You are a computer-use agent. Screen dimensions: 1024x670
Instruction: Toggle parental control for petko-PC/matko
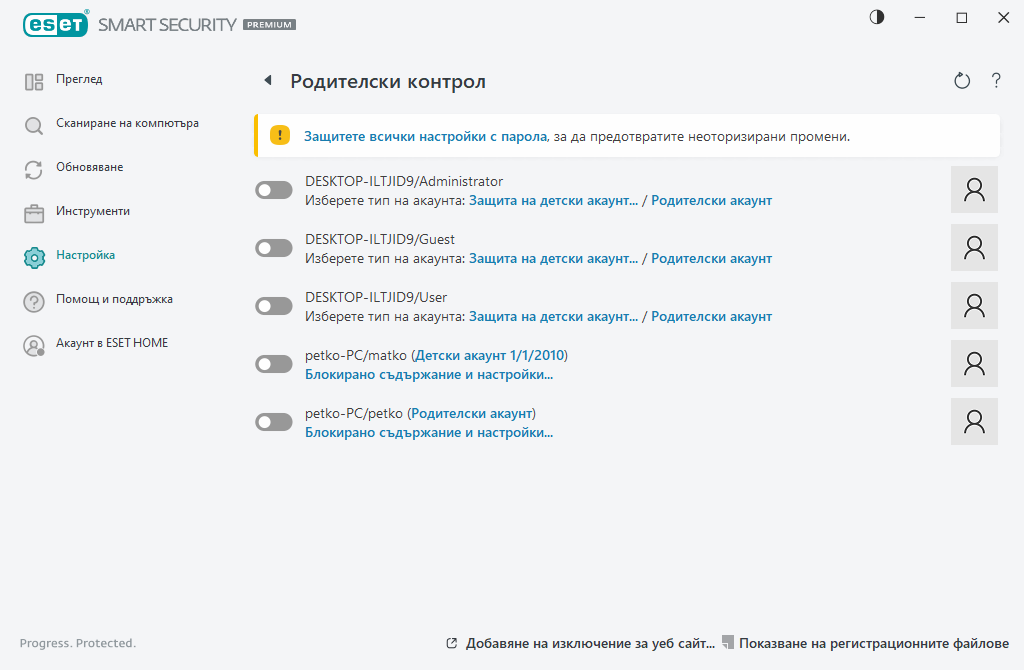click(x=273, y=363)
